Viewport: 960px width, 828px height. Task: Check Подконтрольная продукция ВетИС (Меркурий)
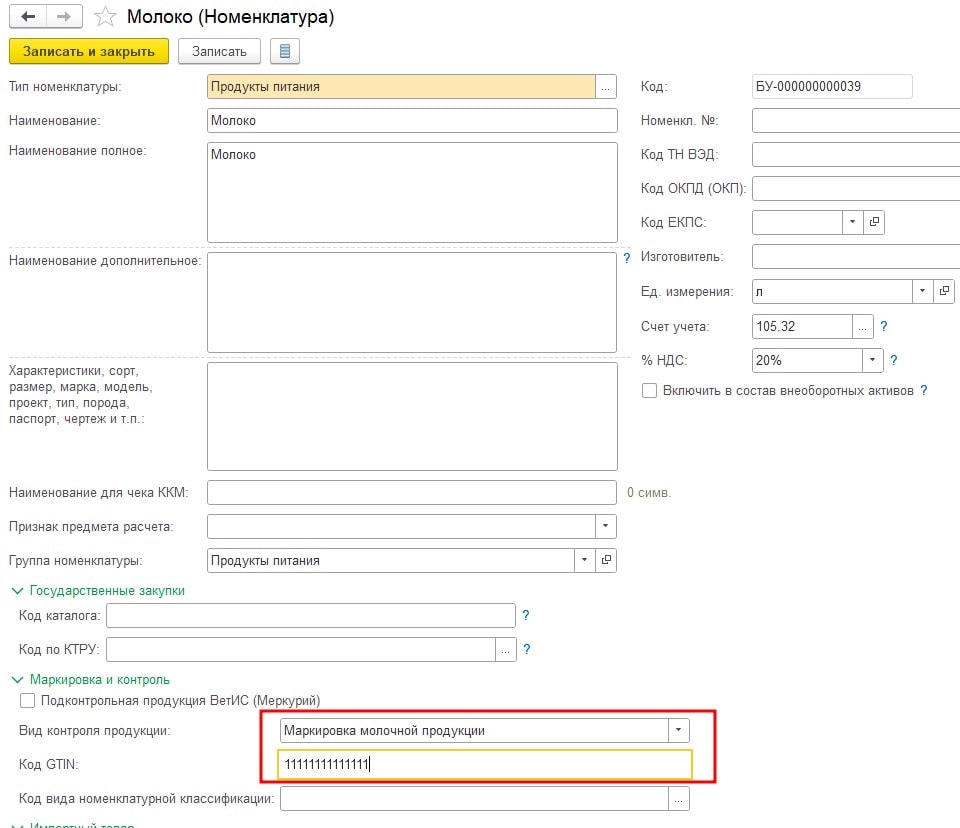[28, 700]
